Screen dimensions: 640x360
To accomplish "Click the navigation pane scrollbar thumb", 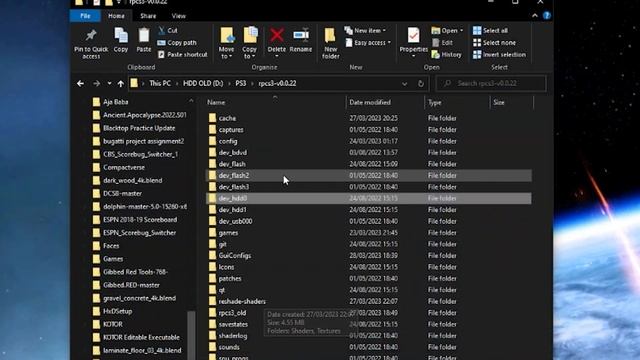I will click(x=191, y=335).
